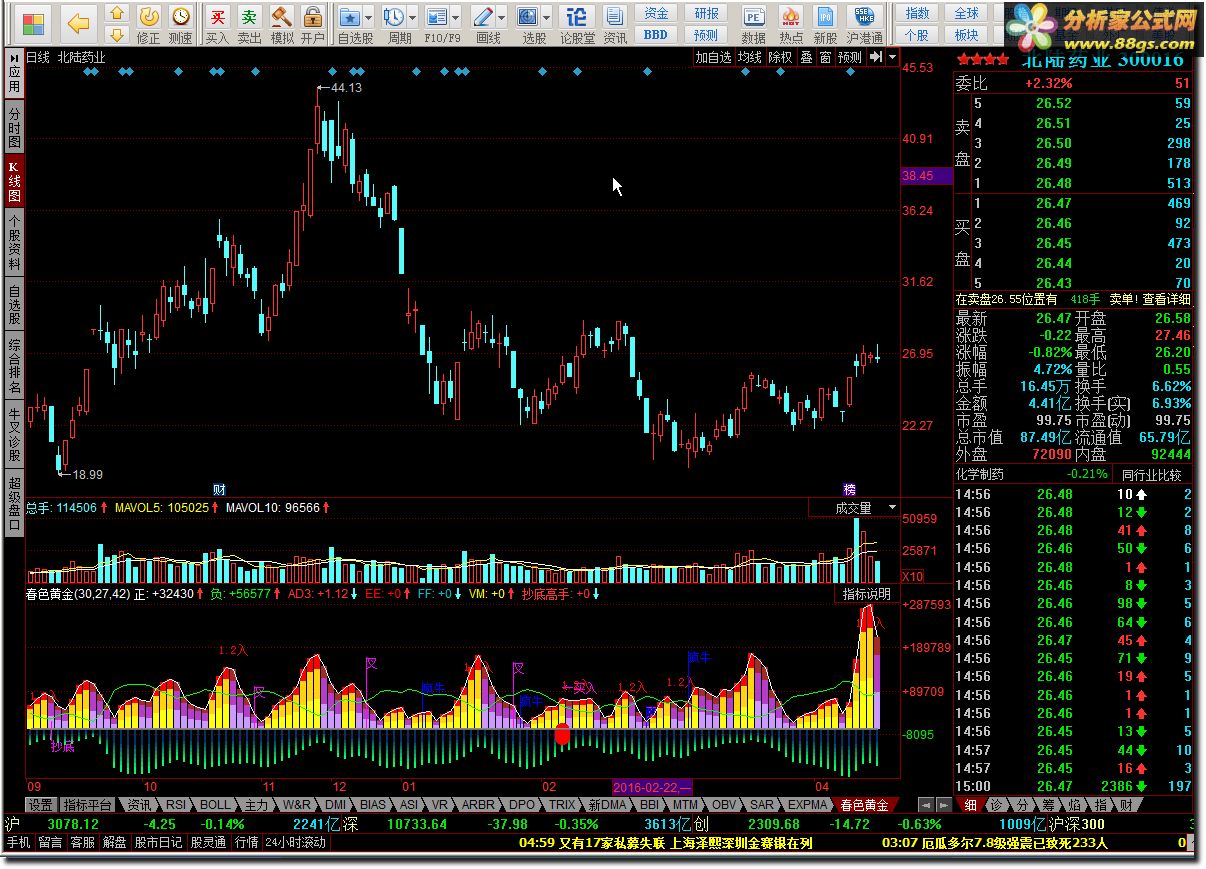Open 股市日记 in the bottom bar
This screenshot has height=869, width=1206.
158,842
